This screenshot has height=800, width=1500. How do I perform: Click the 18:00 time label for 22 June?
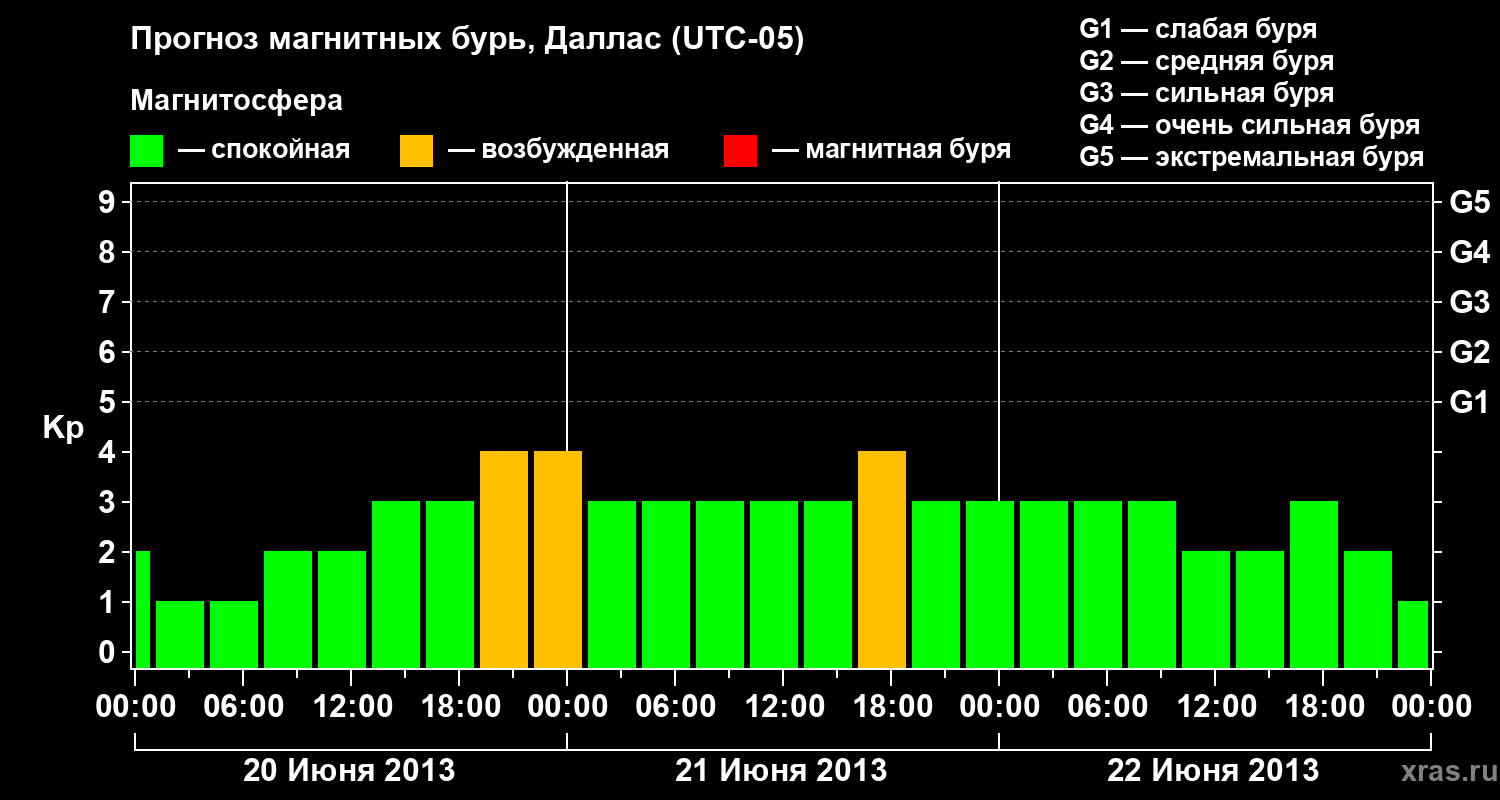[1323, 706]
